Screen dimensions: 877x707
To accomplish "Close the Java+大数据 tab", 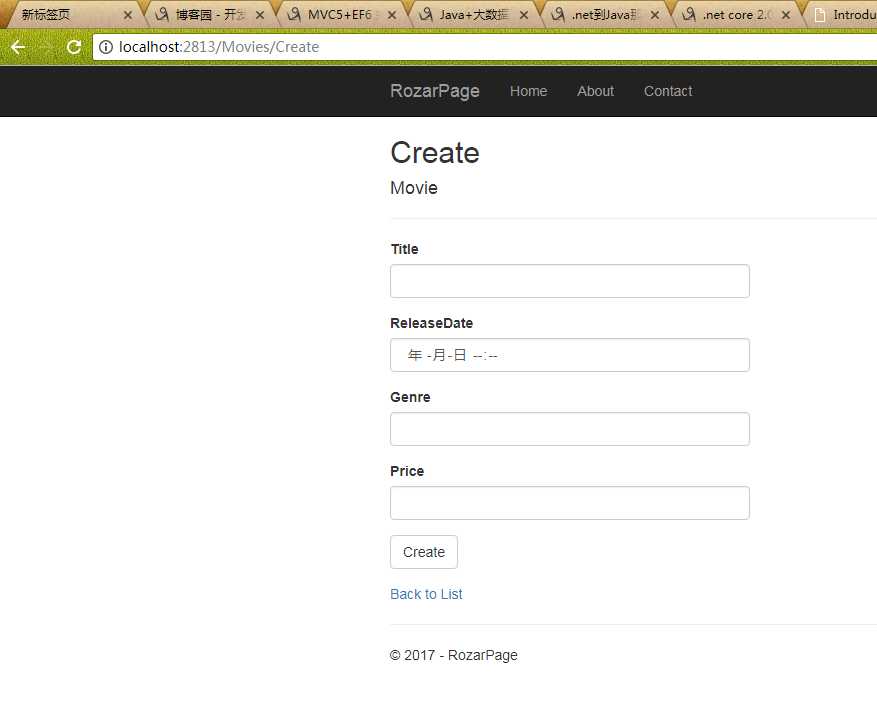I will [524, 15].
